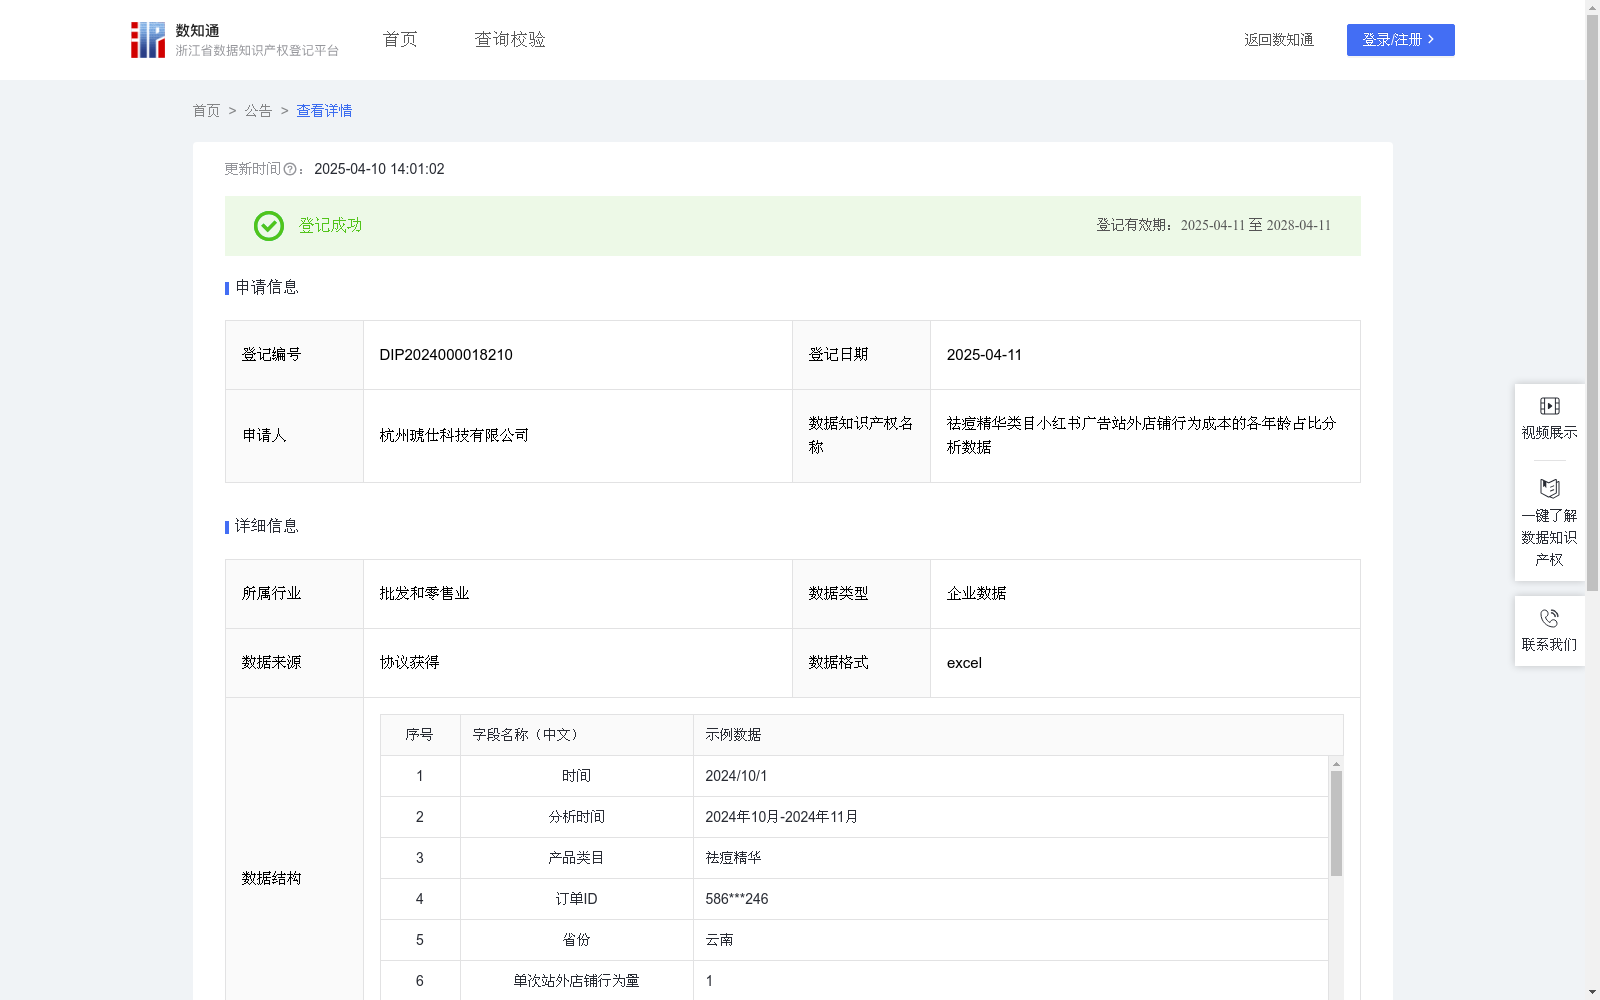The width and height of the screenshot is (1600, 1000).
Task: Open the 一键了解数据知识产权 guide icon
Action: coord(1549,488)
